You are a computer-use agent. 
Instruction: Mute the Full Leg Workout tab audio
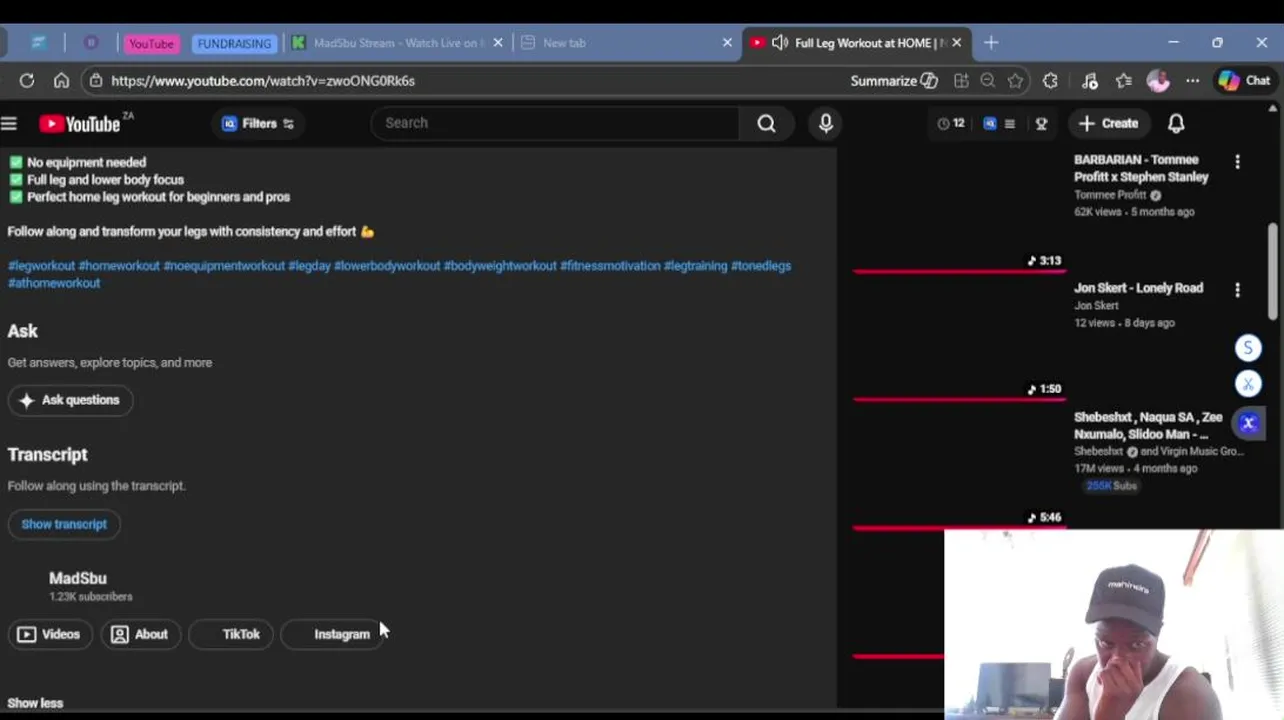point(780,43)
